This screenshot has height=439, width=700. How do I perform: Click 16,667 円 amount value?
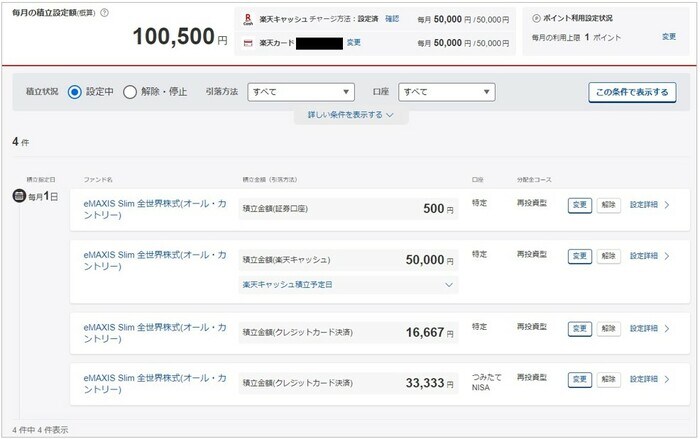(429, 332)
